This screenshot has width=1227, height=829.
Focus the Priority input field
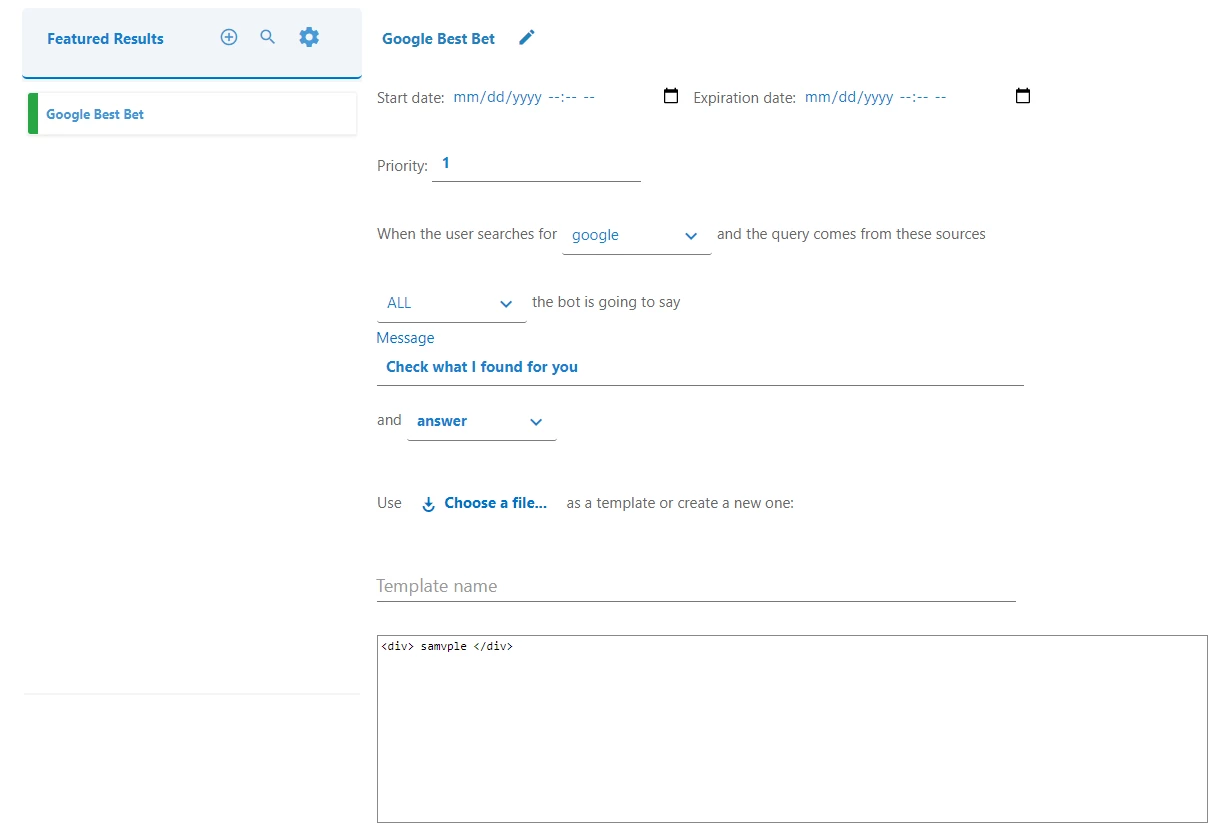pos(536,164)
